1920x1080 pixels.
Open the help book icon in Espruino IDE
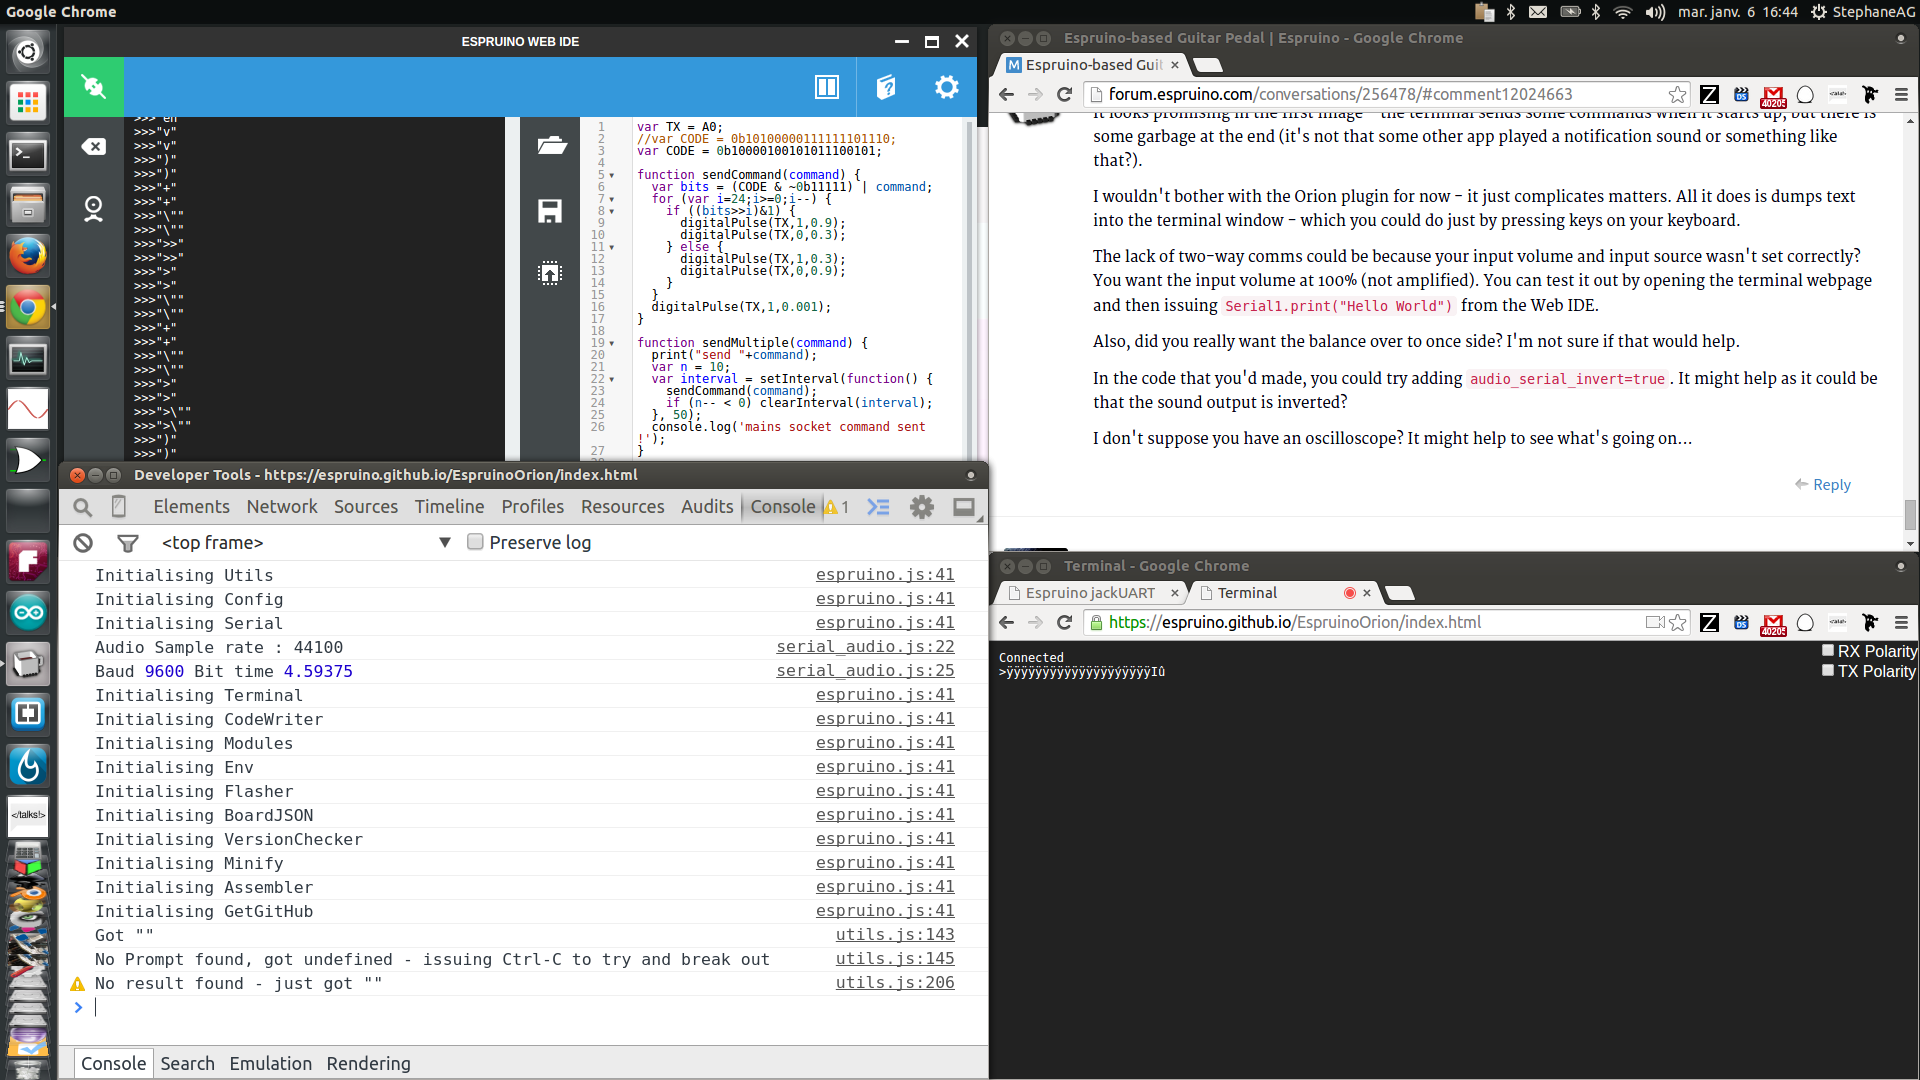tap(886, 87)
